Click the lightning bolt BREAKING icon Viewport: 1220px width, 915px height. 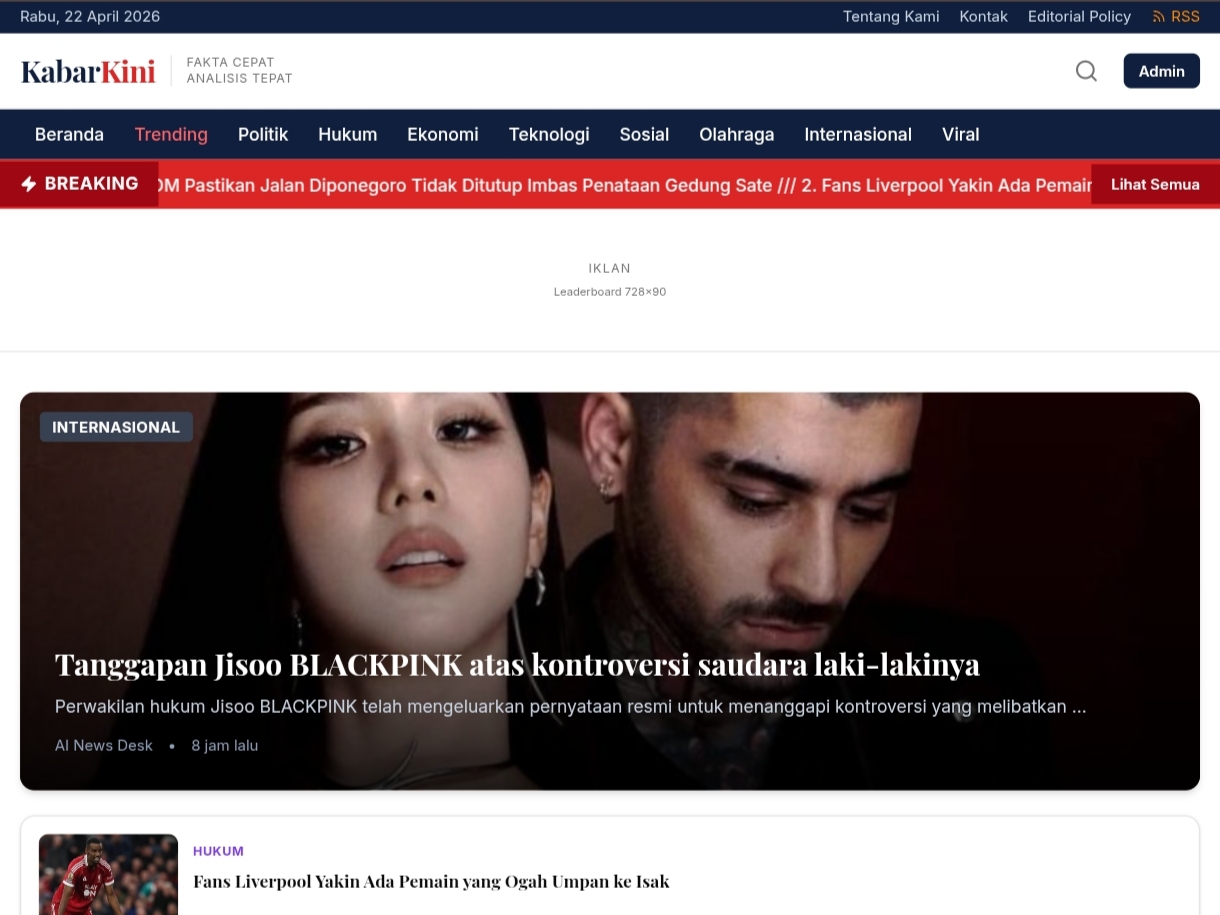click(x=29, y=184)
